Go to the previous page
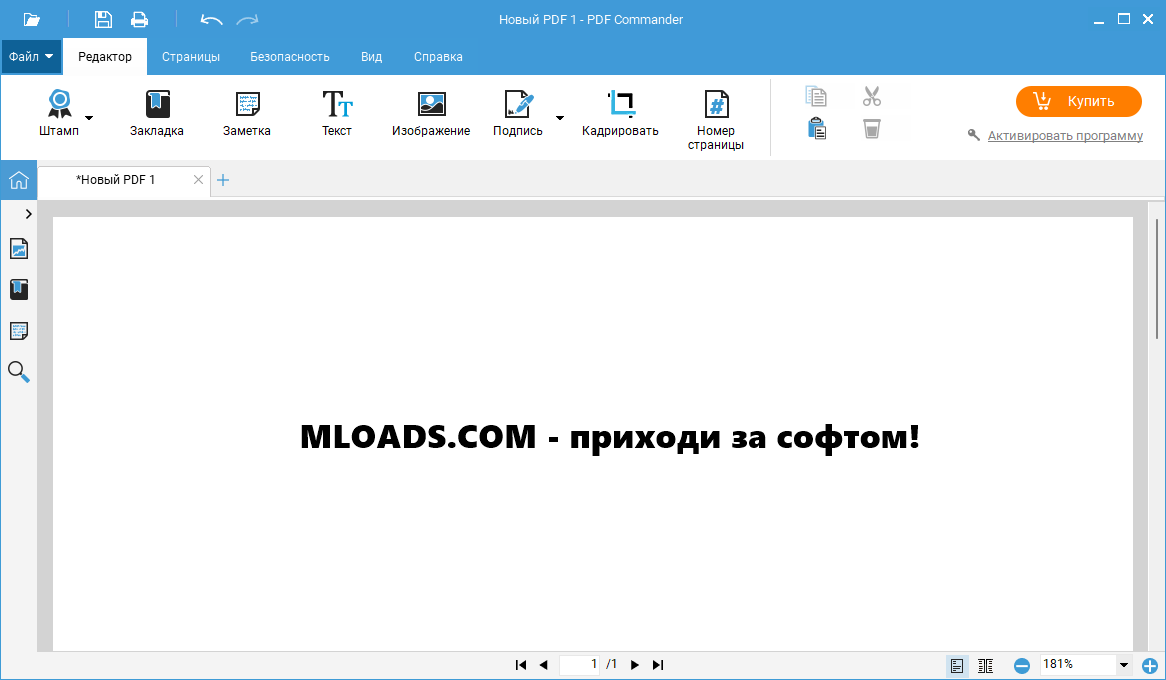1166x680 pixels. pyautogui.click(x=544, y=664)
